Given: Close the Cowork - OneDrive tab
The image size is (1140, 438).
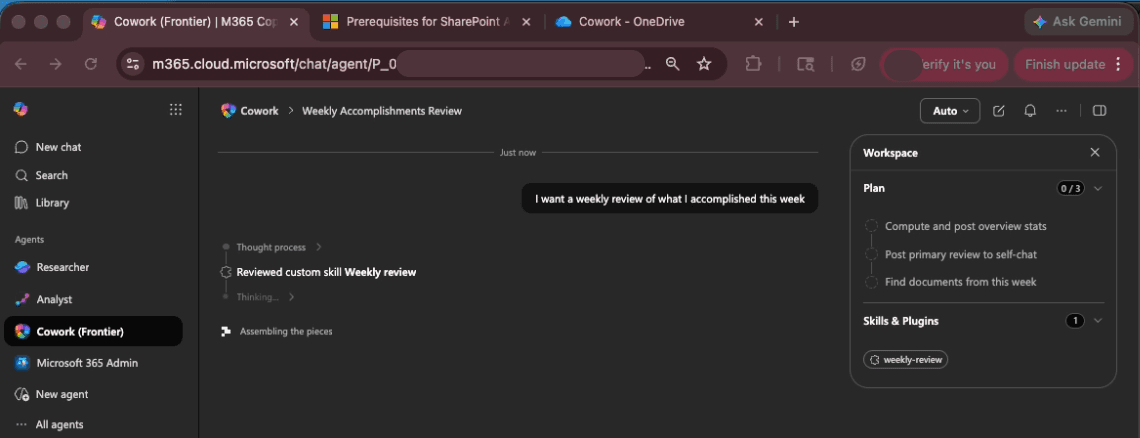Looking at the screenshot, I should (758, 22).
